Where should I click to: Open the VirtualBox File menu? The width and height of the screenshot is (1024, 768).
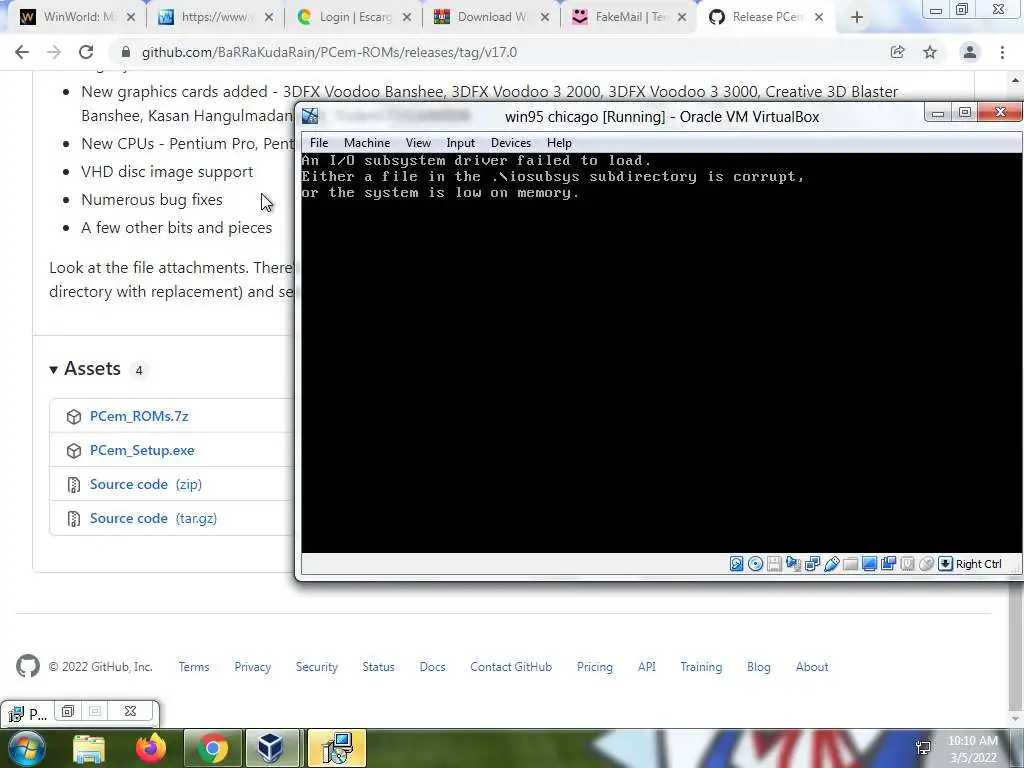(x=319, y=142)
